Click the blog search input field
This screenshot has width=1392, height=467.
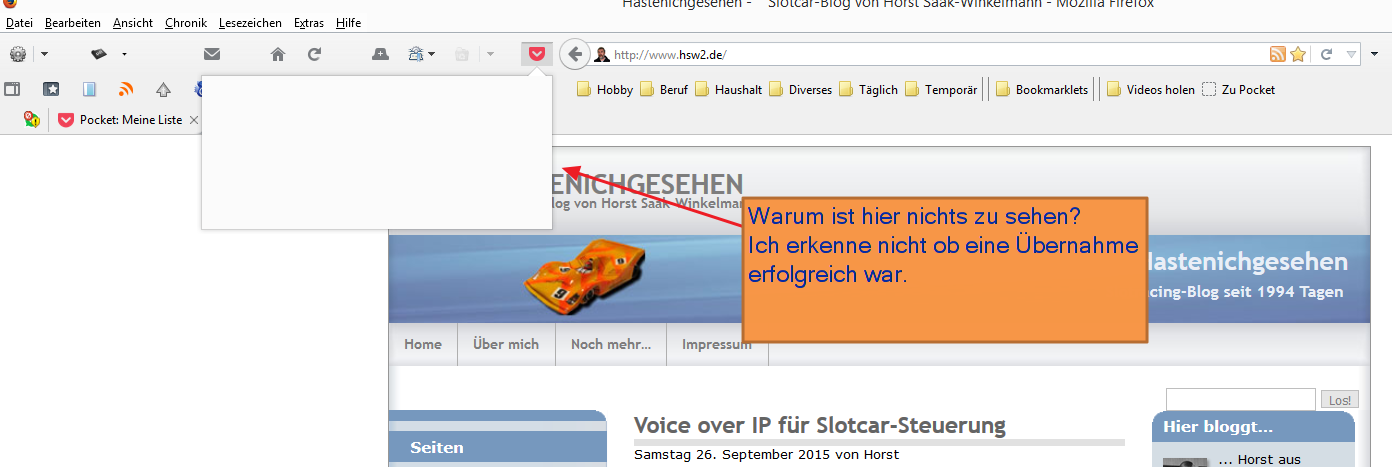point(1240,399)
